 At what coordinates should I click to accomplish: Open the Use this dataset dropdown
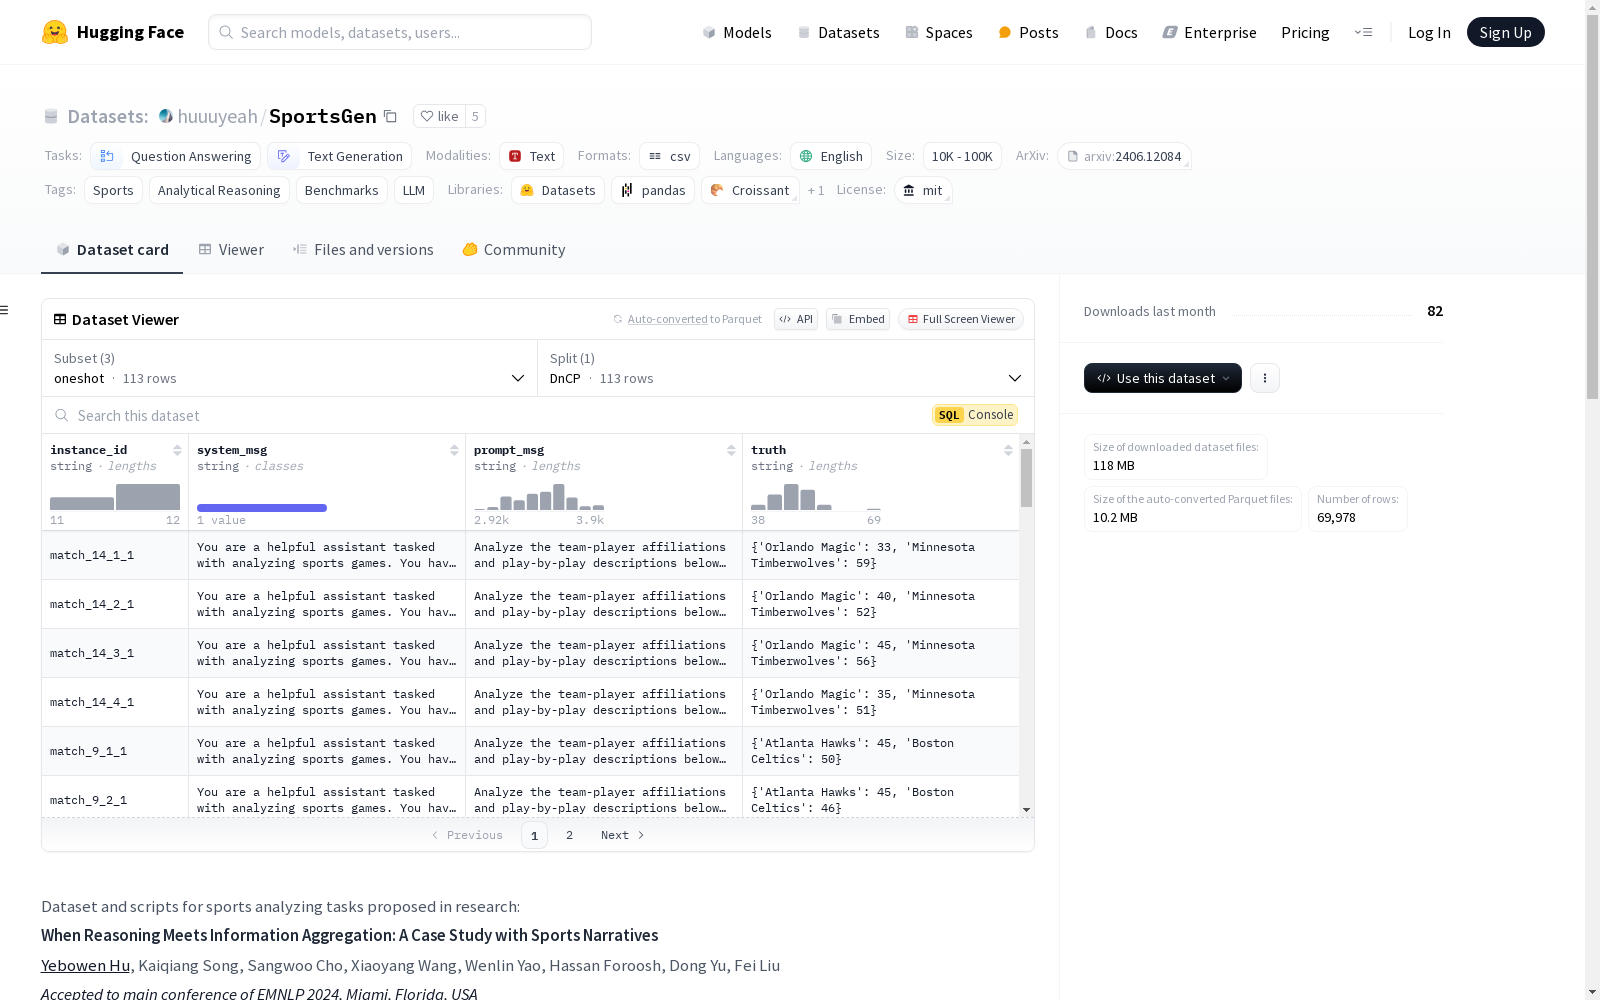[x=1163, y=378]
